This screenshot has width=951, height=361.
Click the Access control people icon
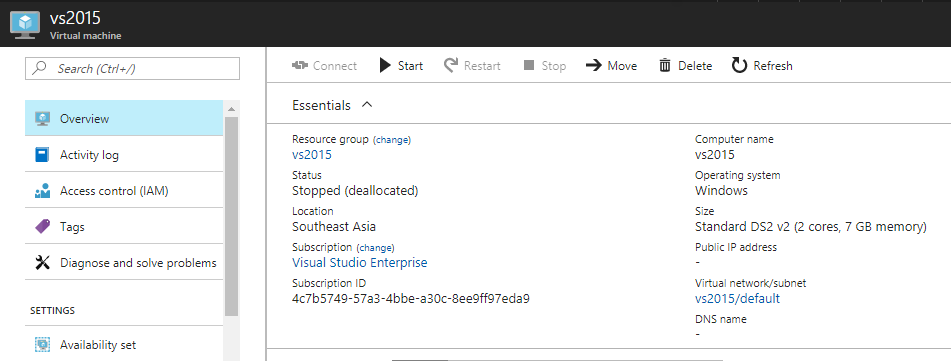click(42, 191)
